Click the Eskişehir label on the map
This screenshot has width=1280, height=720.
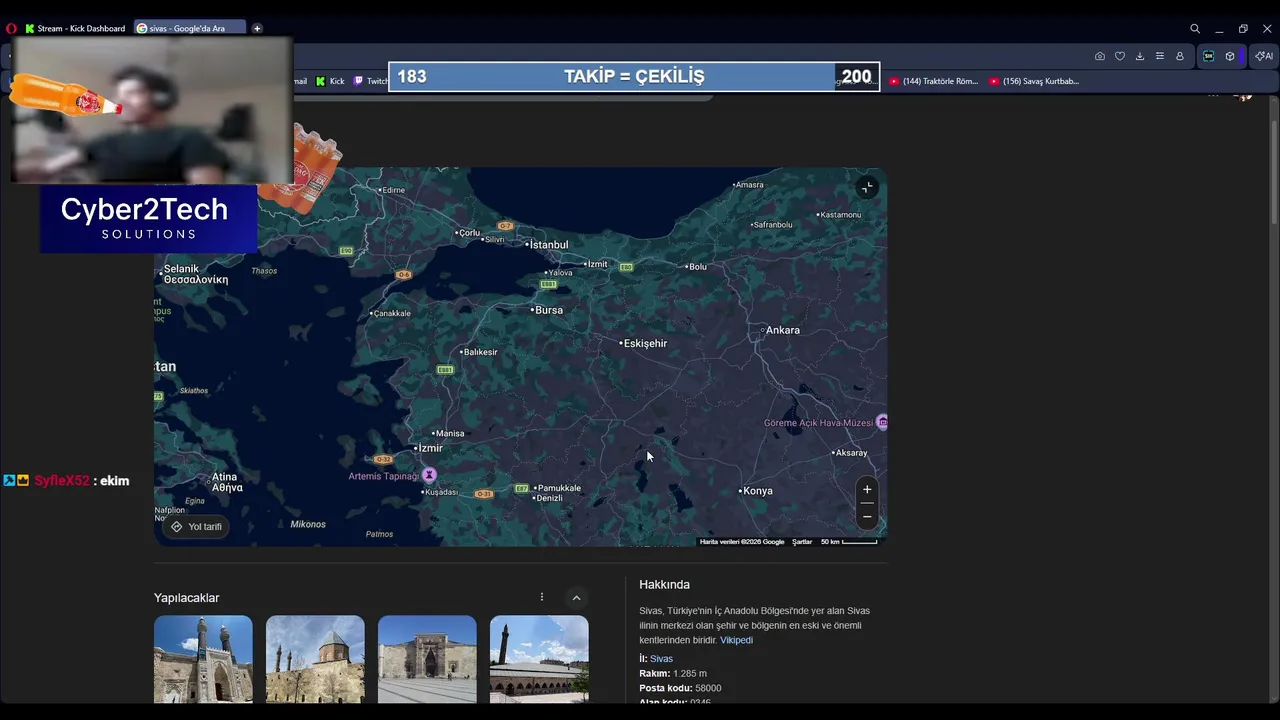646,343
